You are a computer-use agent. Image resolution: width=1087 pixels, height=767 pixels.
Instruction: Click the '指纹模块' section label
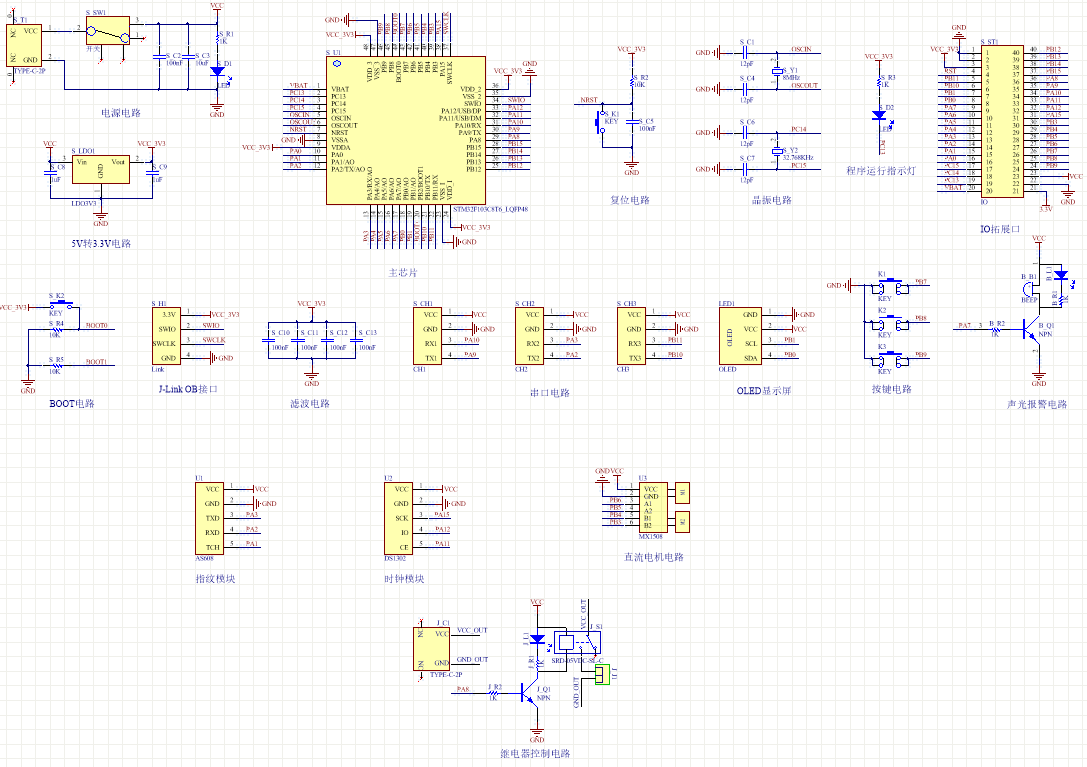[x=216, y=578]
